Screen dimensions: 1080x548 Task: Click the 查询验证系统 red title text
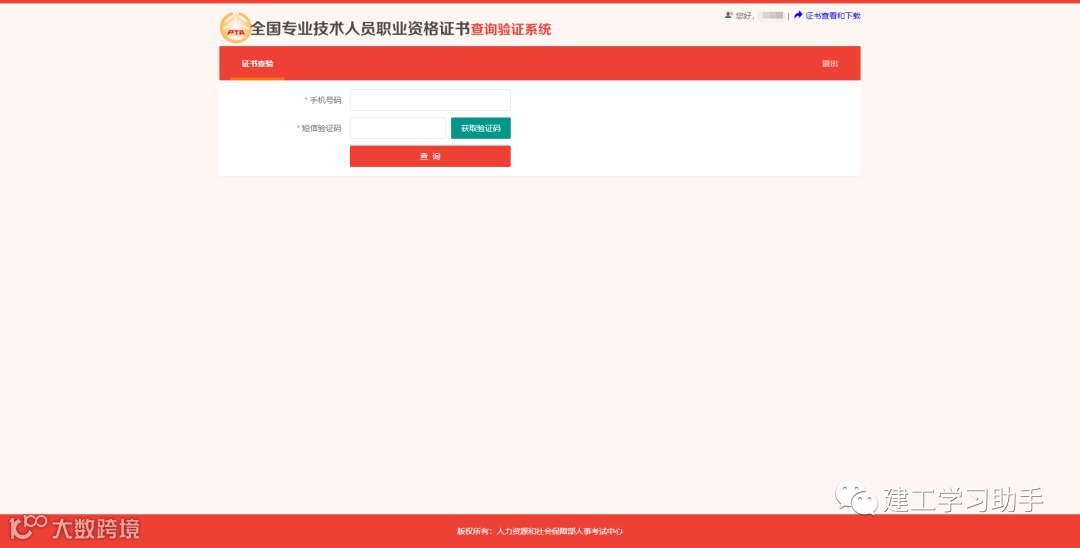tap(511, 29)
